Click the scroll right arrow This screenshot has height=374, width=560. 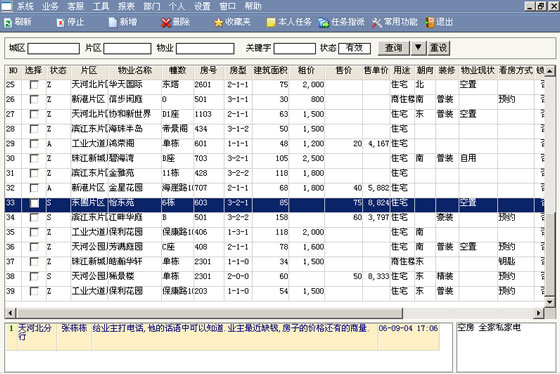click(x=539, y=313)
